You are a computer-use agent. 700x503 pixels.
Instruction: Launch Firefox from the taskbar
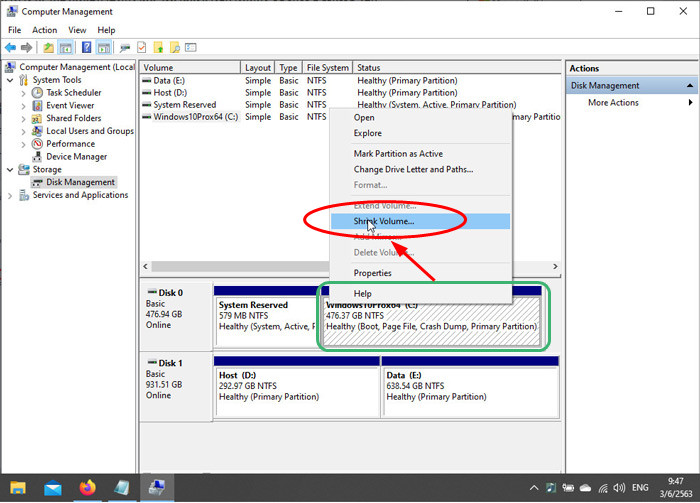coord(88,488)
